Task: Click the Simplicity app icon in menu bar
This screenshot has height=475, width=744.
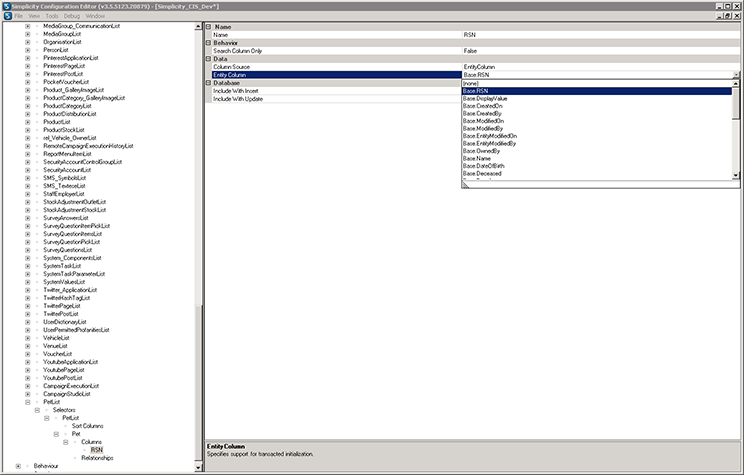Action: point(7,16)
